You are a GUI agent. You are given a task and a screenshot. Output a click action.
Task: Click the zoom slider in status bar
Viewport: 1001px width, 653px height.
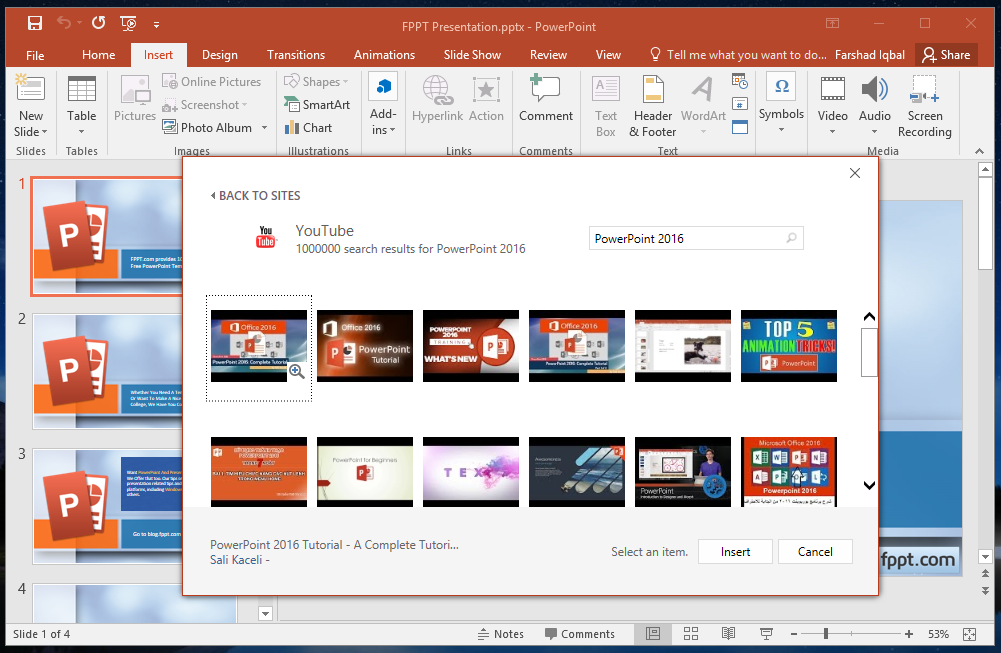(826, 634)
